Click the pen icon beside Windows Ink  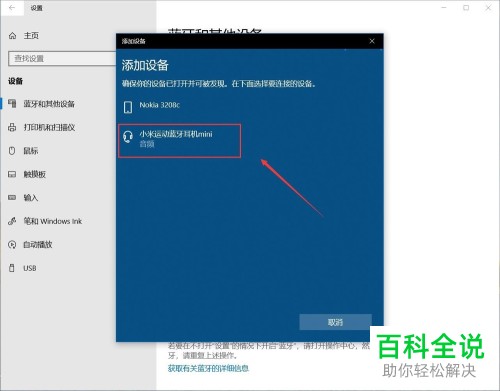[12, 221]
